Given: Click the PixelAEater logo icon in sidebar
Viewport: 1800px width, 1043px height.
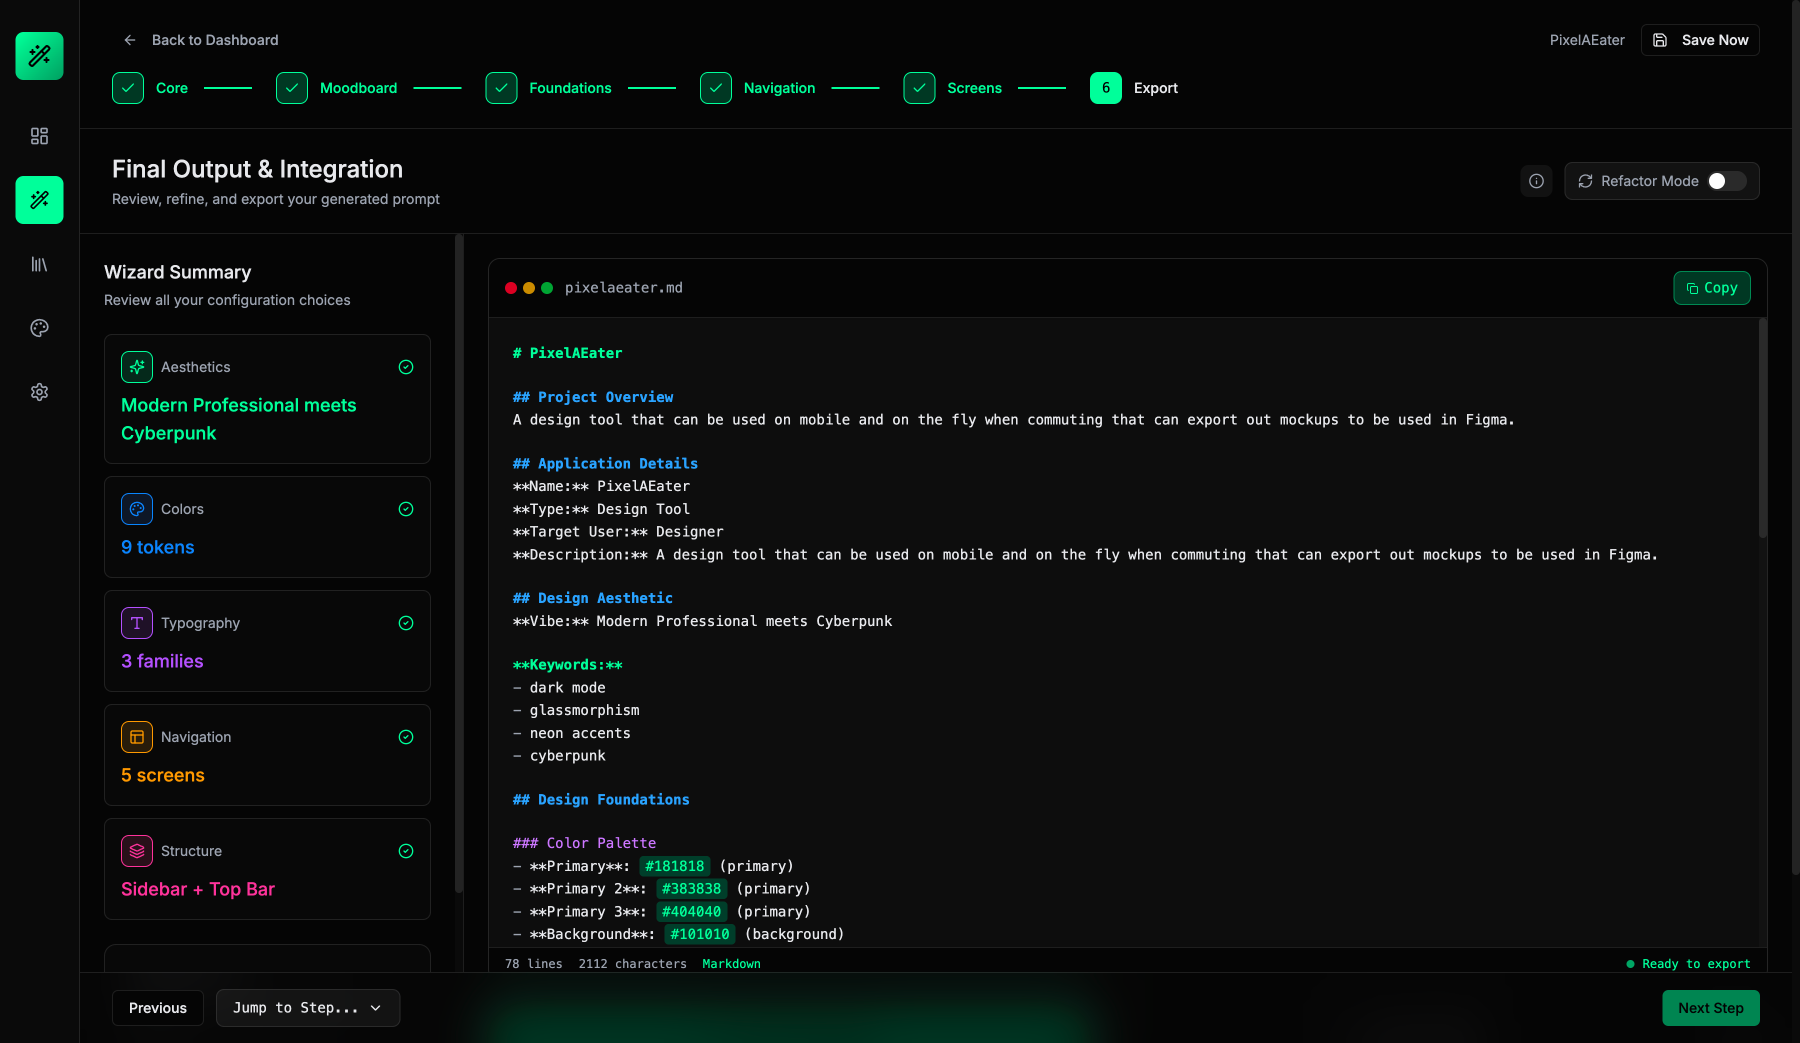Looking at the screenshot, I should point(39,56).
